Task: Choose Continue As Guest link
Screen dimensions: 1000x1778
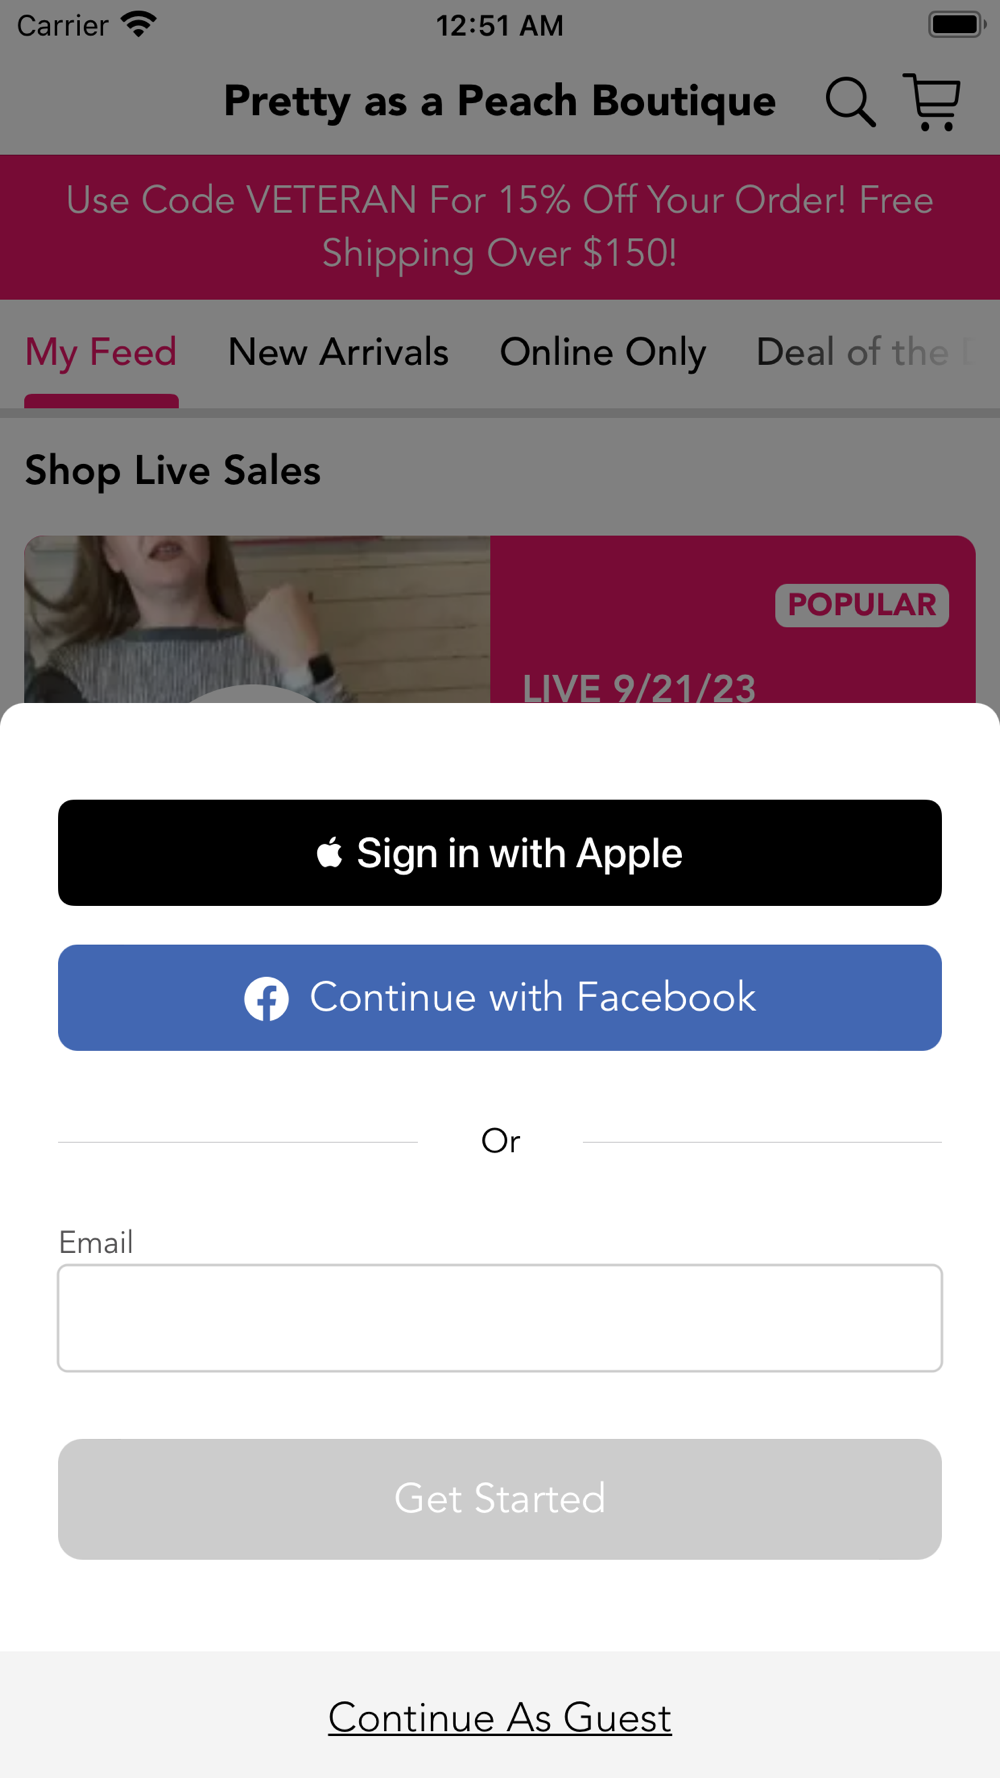Action: [500, 1718]
